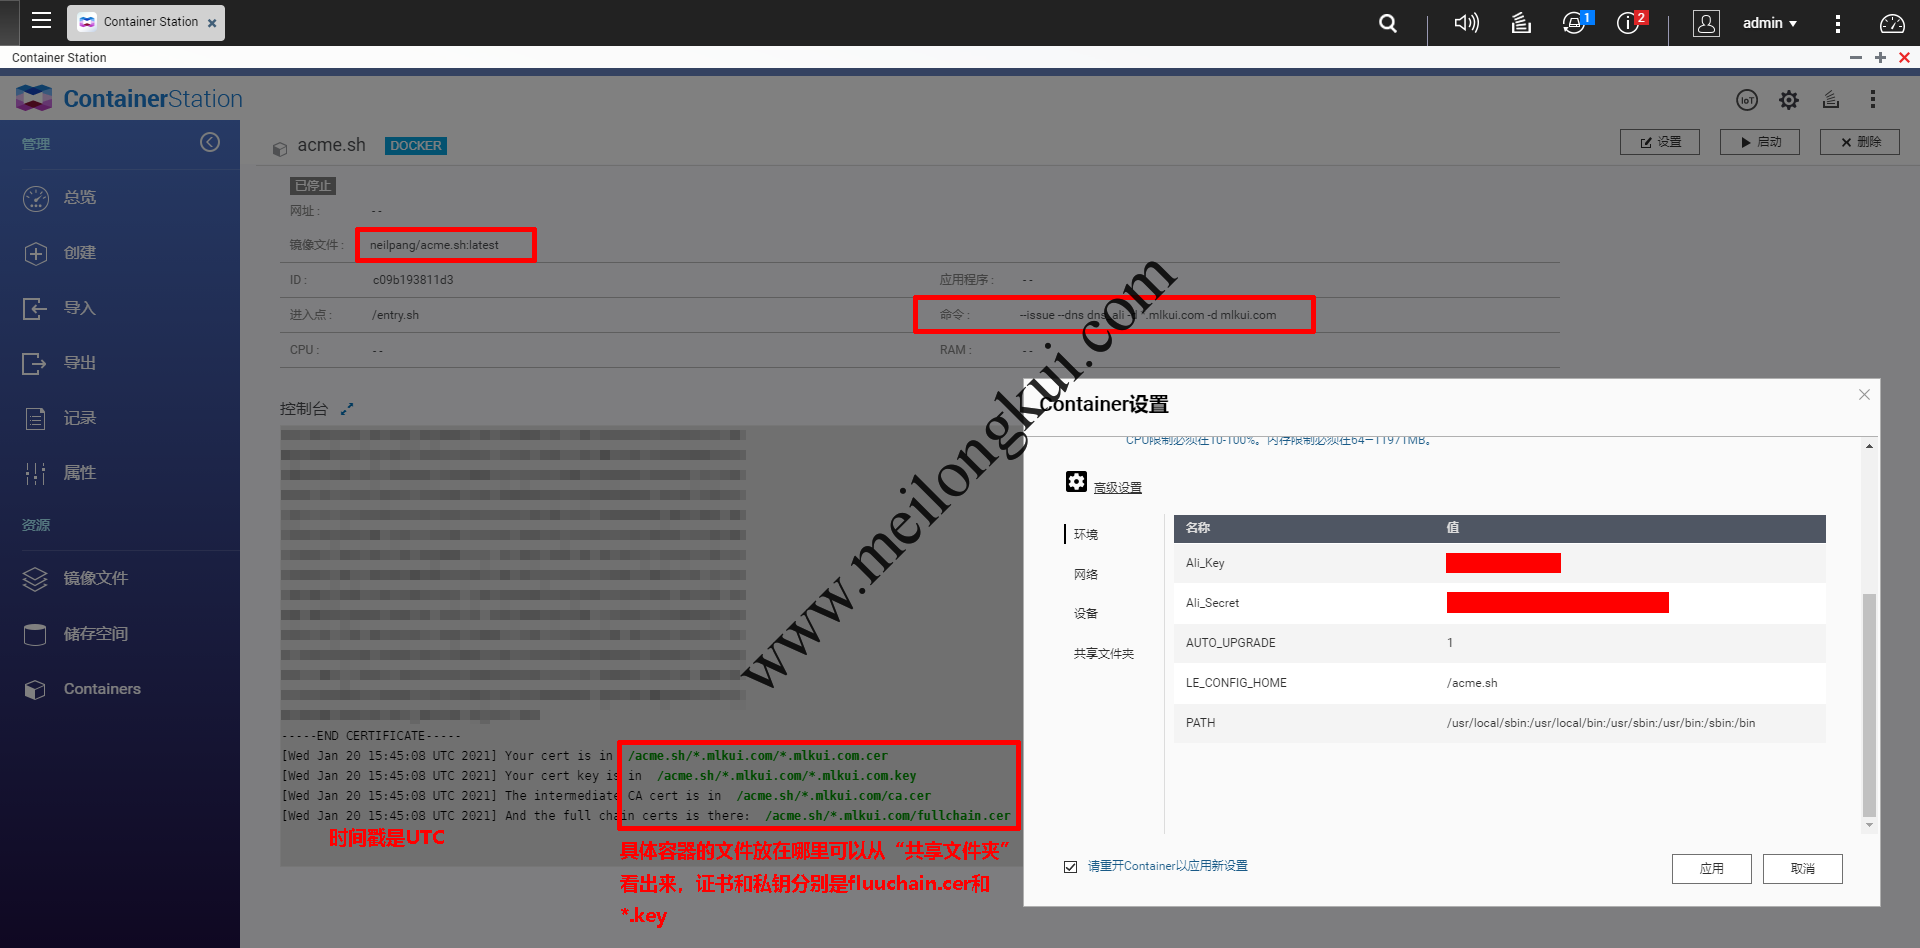Click the AUTO_UPGRADE value 1
This screenshot has width=1920, height=948.
[x=1450, y=643]
